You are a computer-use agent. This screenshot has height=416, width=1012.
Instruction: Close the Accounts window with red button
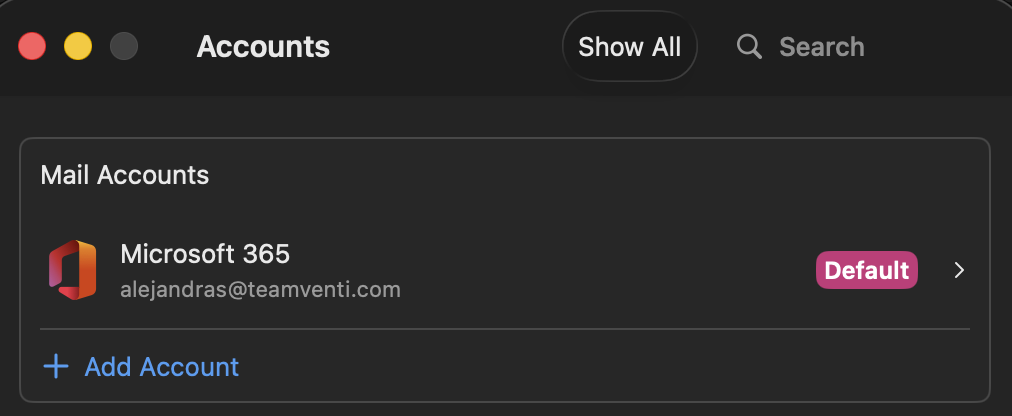(32, 47)
